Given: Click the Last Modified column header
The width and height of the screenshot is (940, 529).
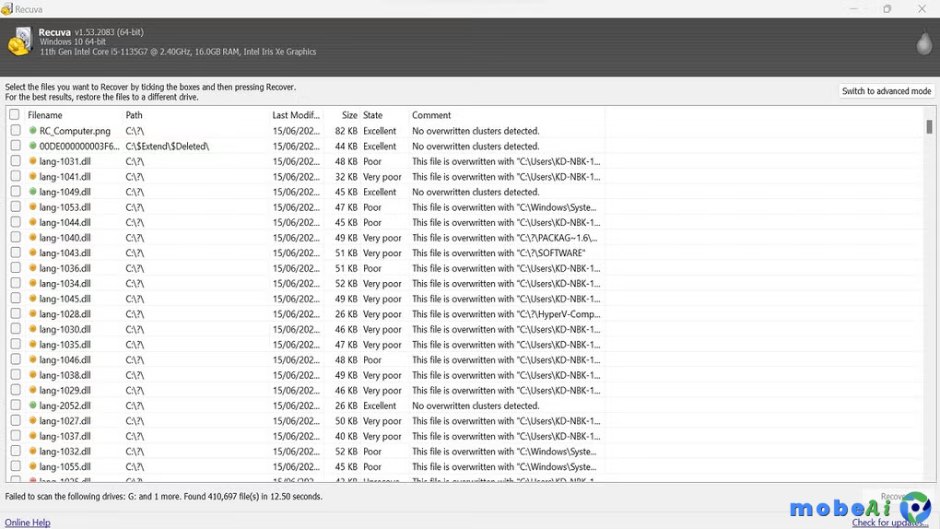Looking at the screenshot, I should (296, 115).
